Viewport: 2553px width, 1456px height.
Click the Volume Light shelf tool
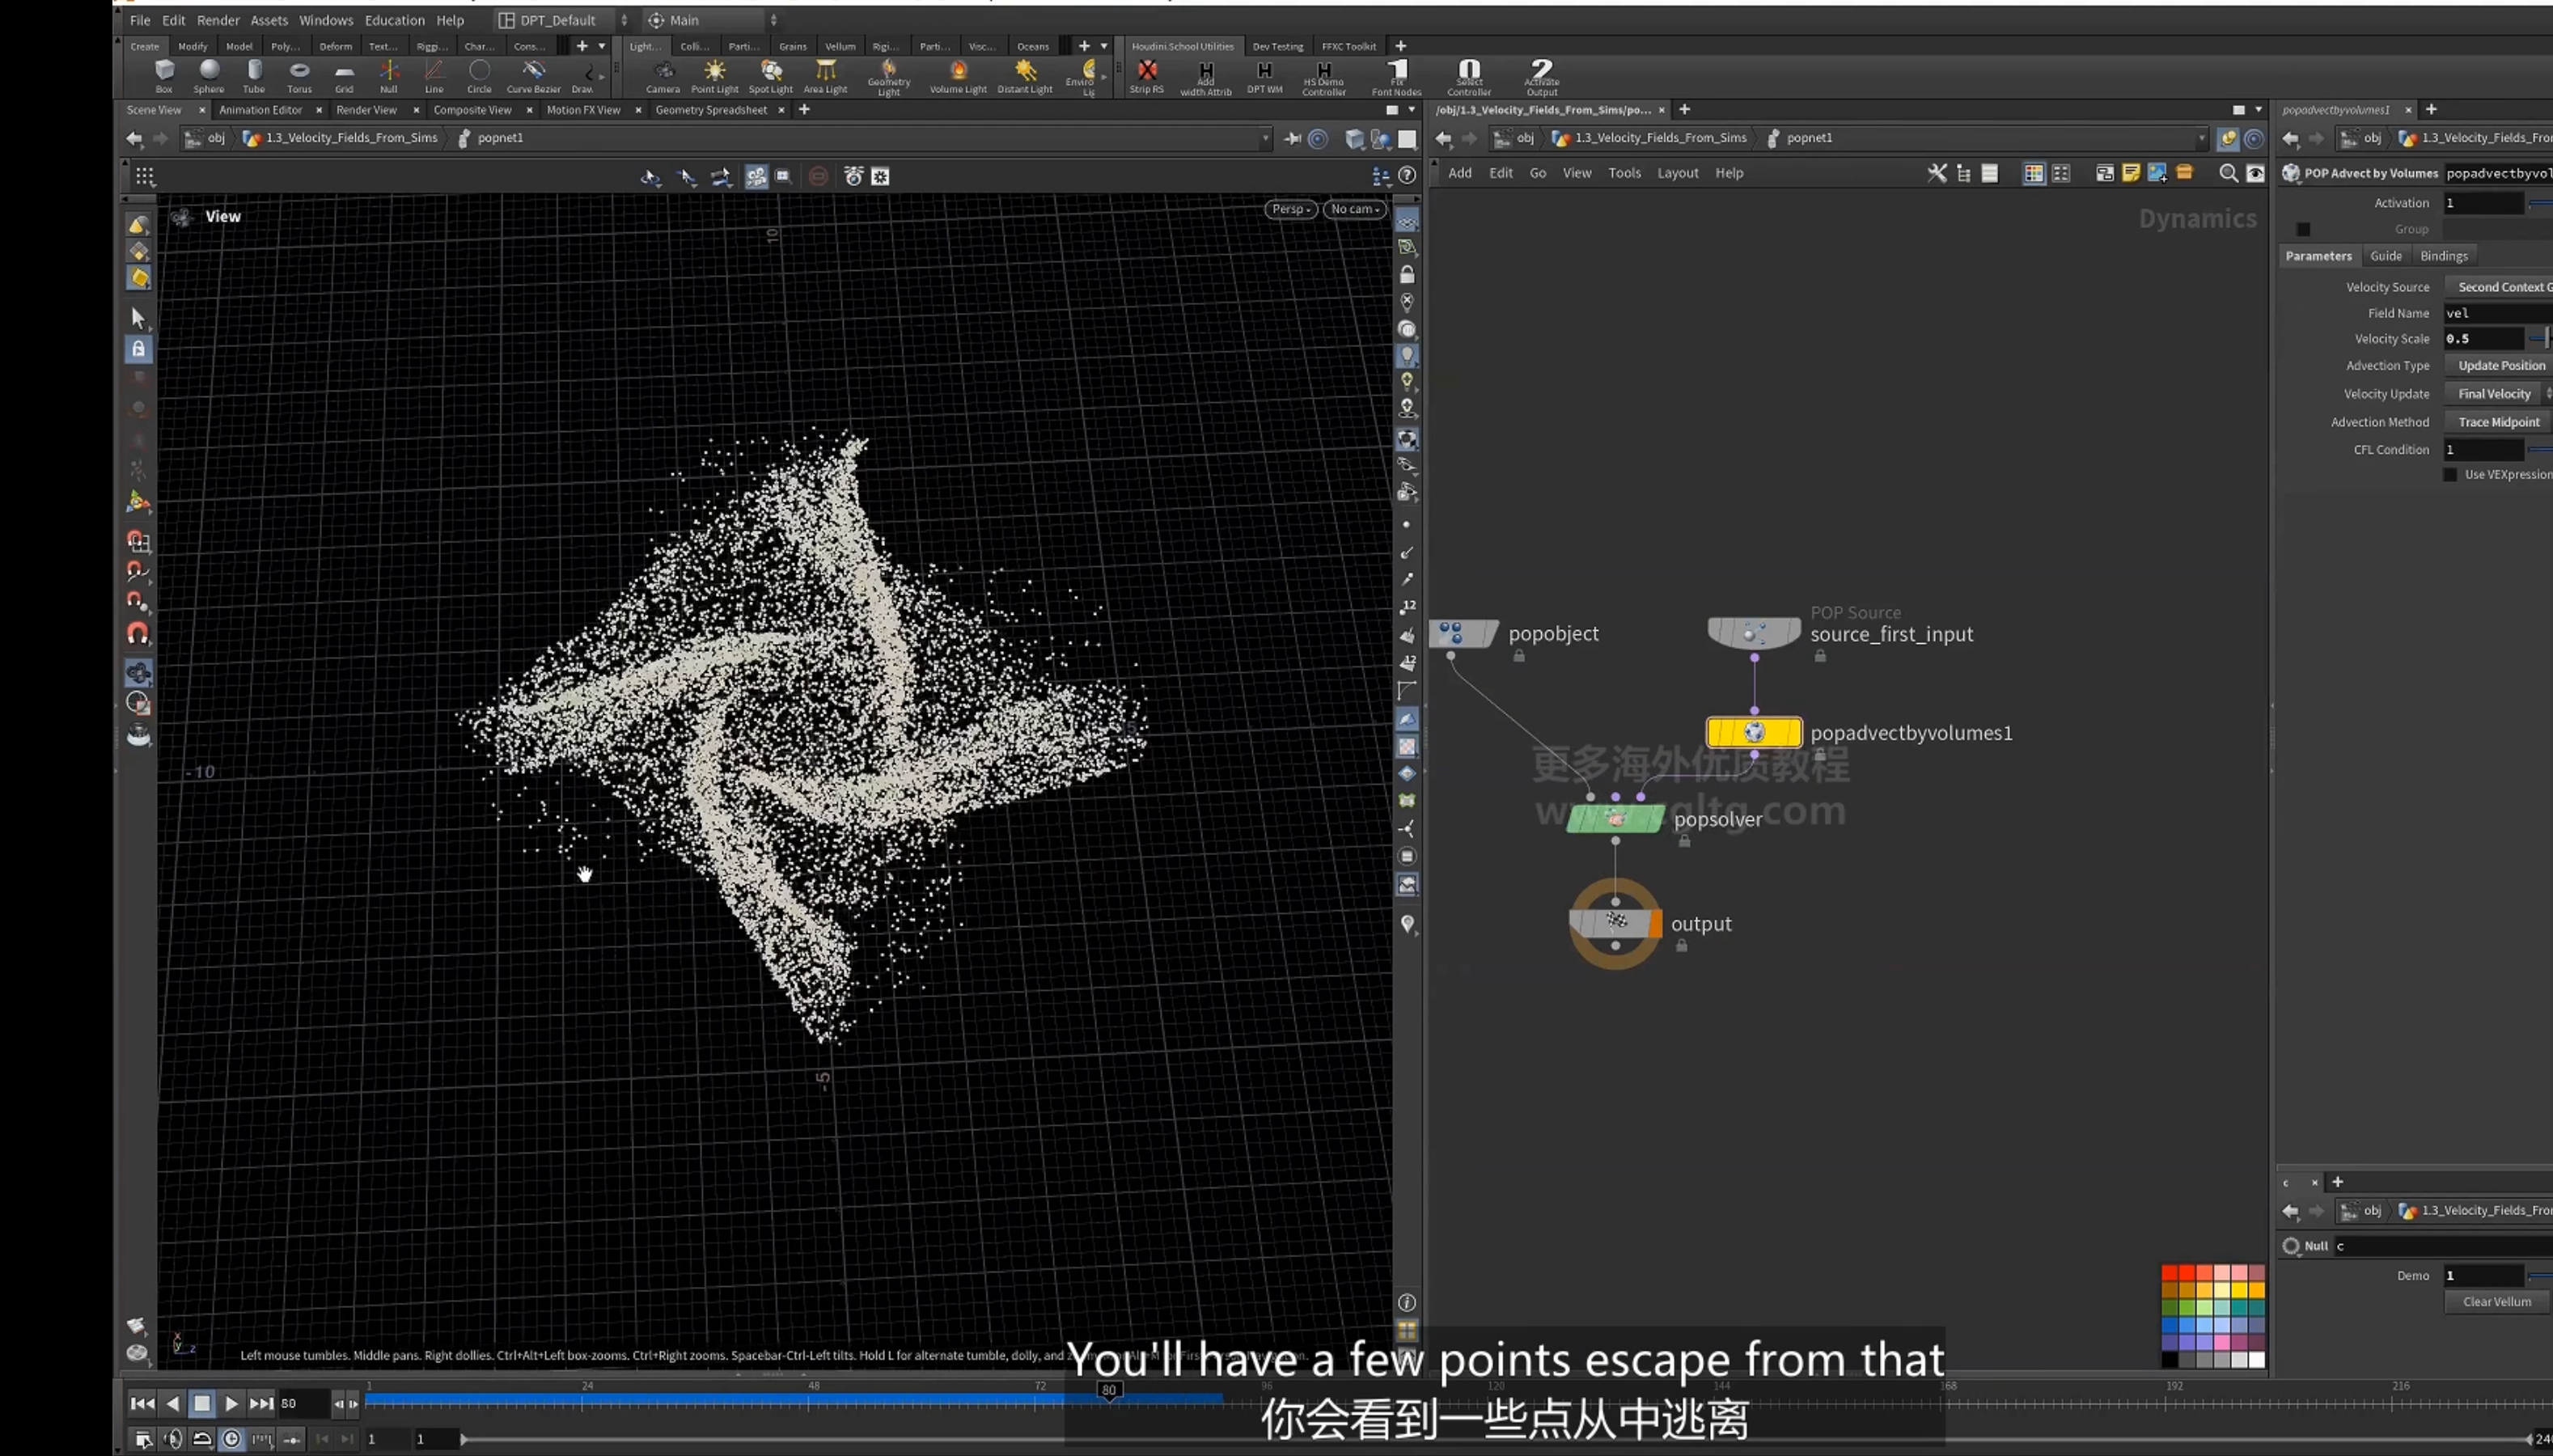[x=958, y=75]
